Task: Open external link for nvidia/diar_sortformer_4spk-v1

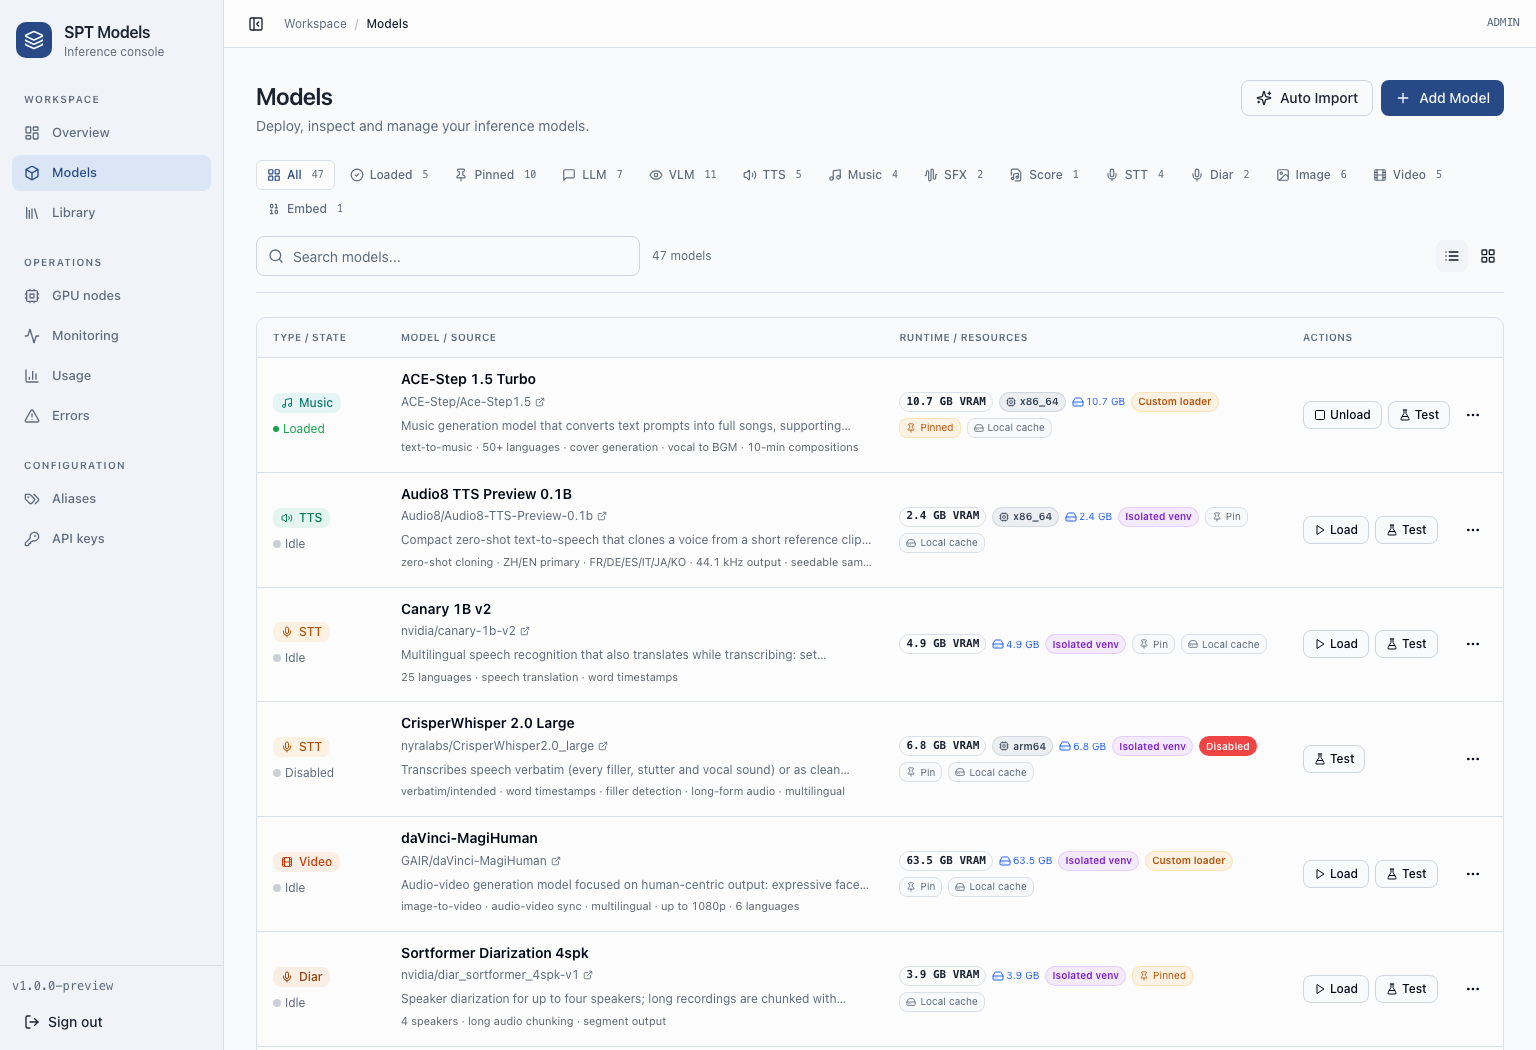Action: click(588, 975)
